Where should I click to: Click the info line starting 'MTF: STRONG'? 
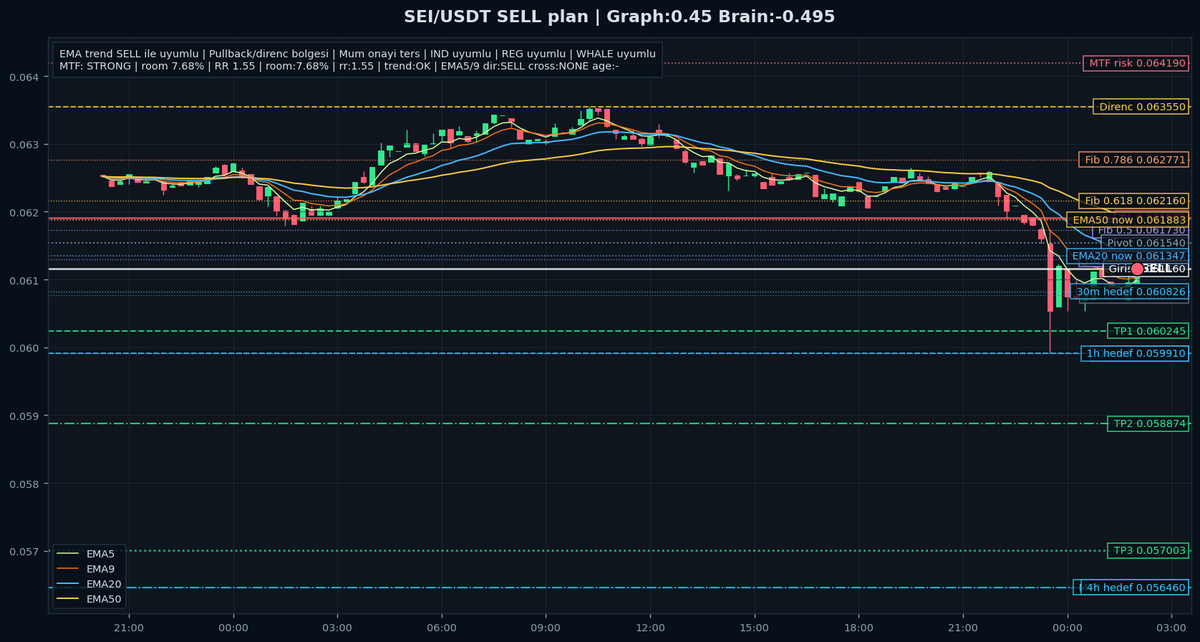pyautogui.click(x=339, y=66)
